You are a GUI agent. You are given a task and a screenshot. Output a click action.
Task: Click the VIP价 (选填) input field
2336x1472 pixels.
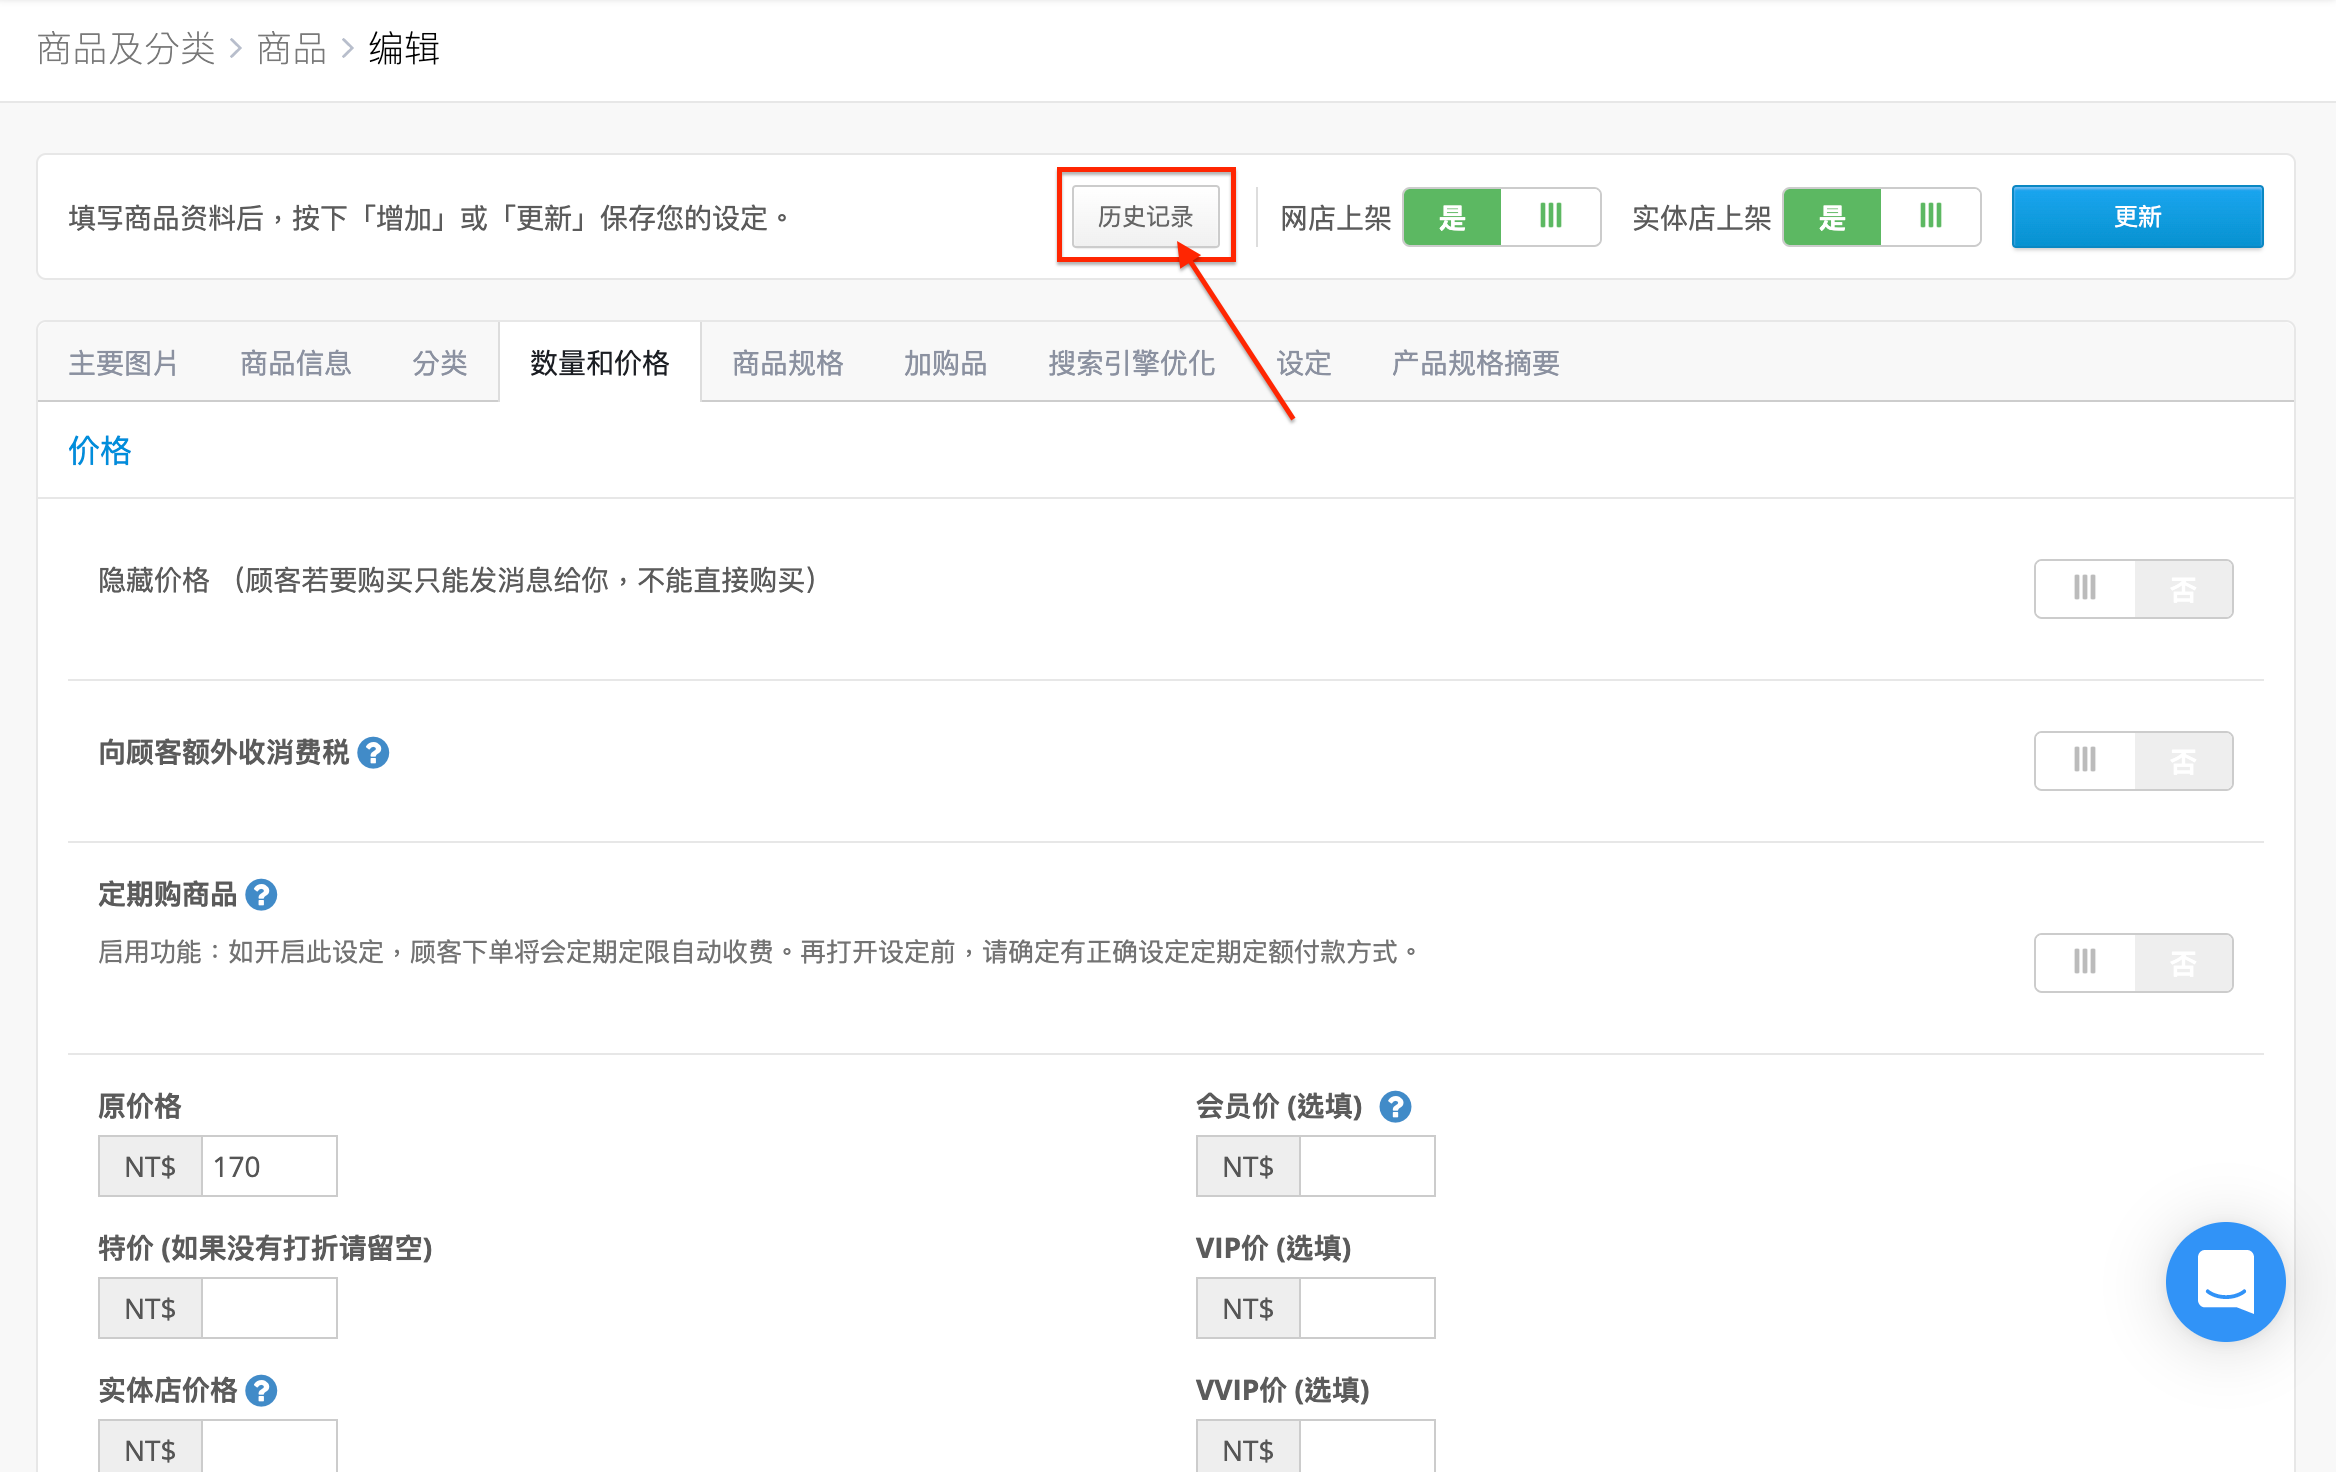coord(1367,1308)
